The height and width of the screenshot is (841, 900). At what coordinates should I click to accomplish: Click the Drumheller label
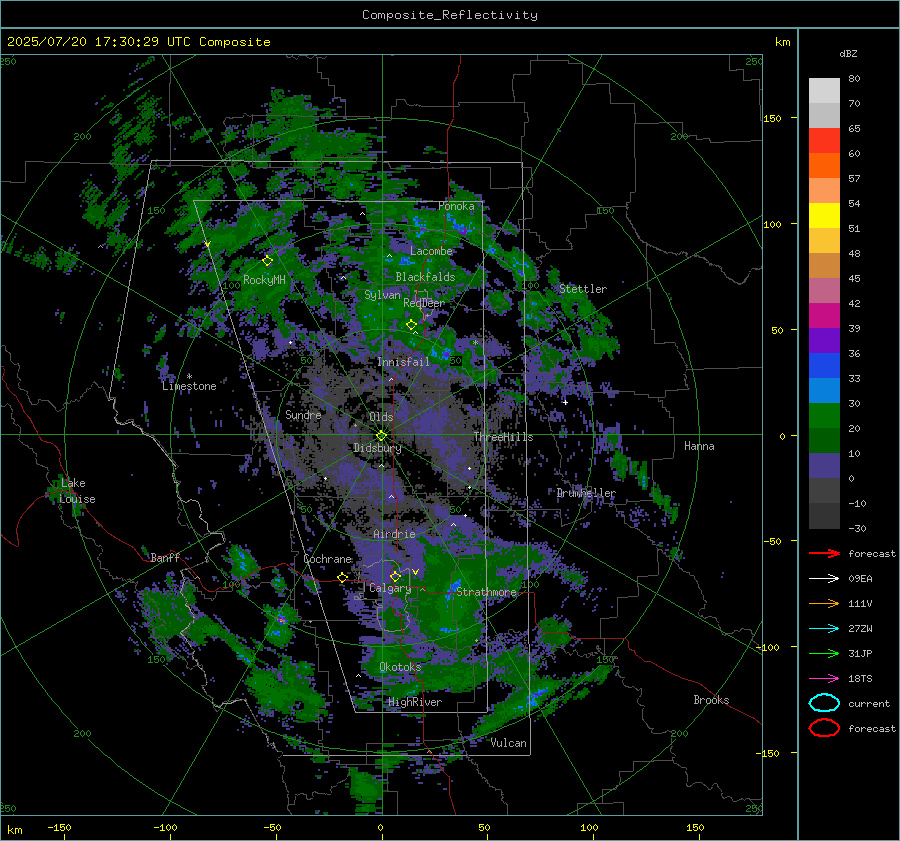tap(586, 493)
